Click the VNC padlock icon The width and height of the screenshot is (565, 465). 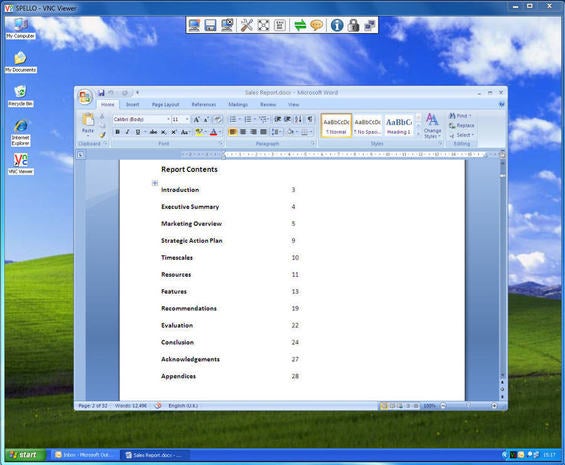[353, 25]
